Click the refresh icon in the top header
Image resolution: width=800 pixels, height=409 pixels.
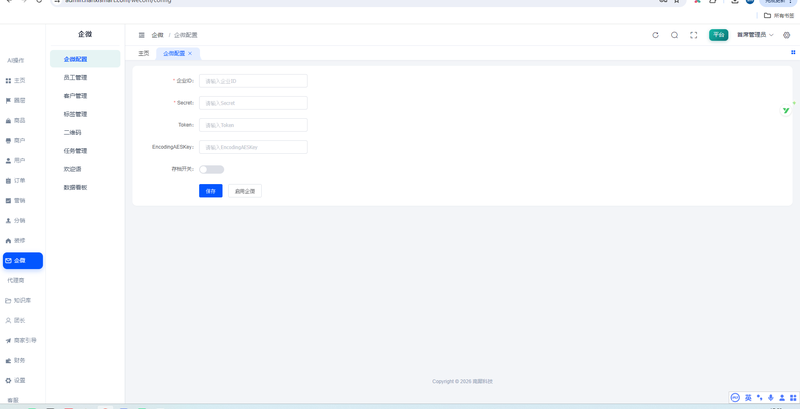(x=656, y=35)
